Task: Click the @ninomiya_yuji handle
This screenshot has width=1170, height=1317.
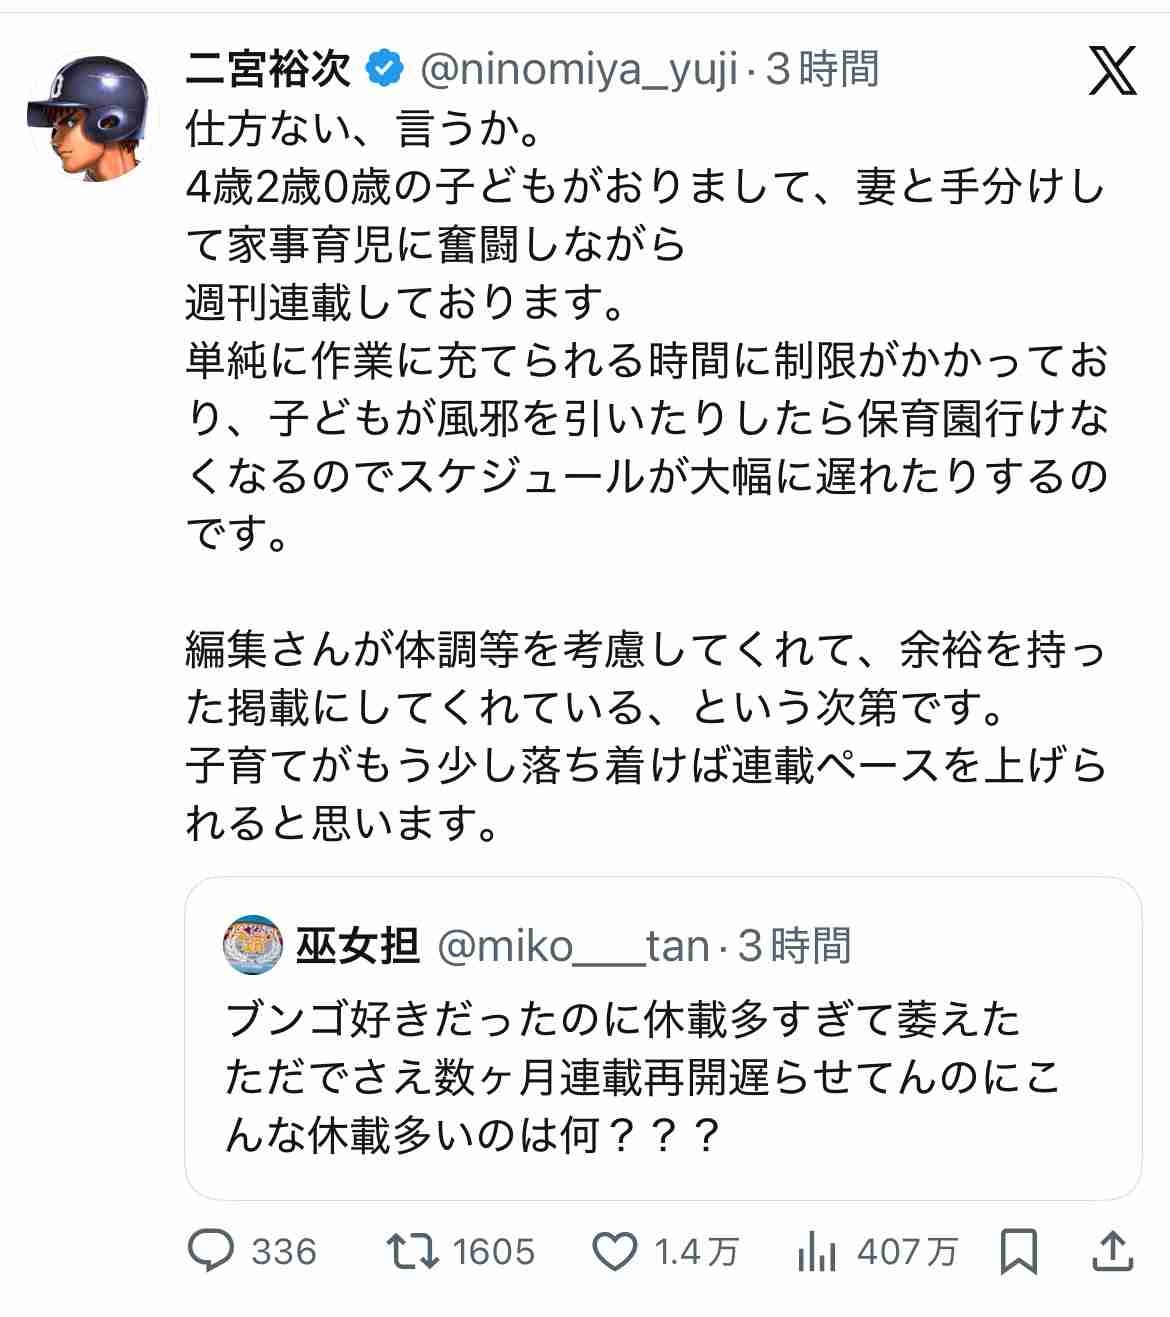Action: (x=578, y=70)
